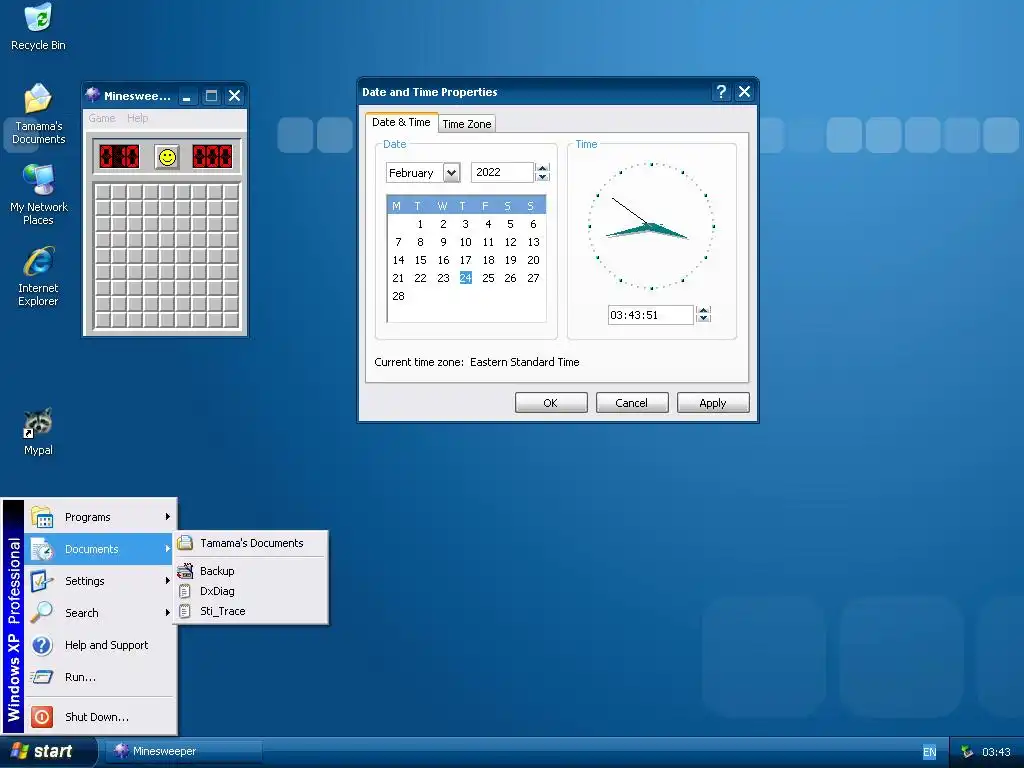Viewport: 1024px width, 768px height.
Task: Click the Help and Support question icon
Action: 42,645
